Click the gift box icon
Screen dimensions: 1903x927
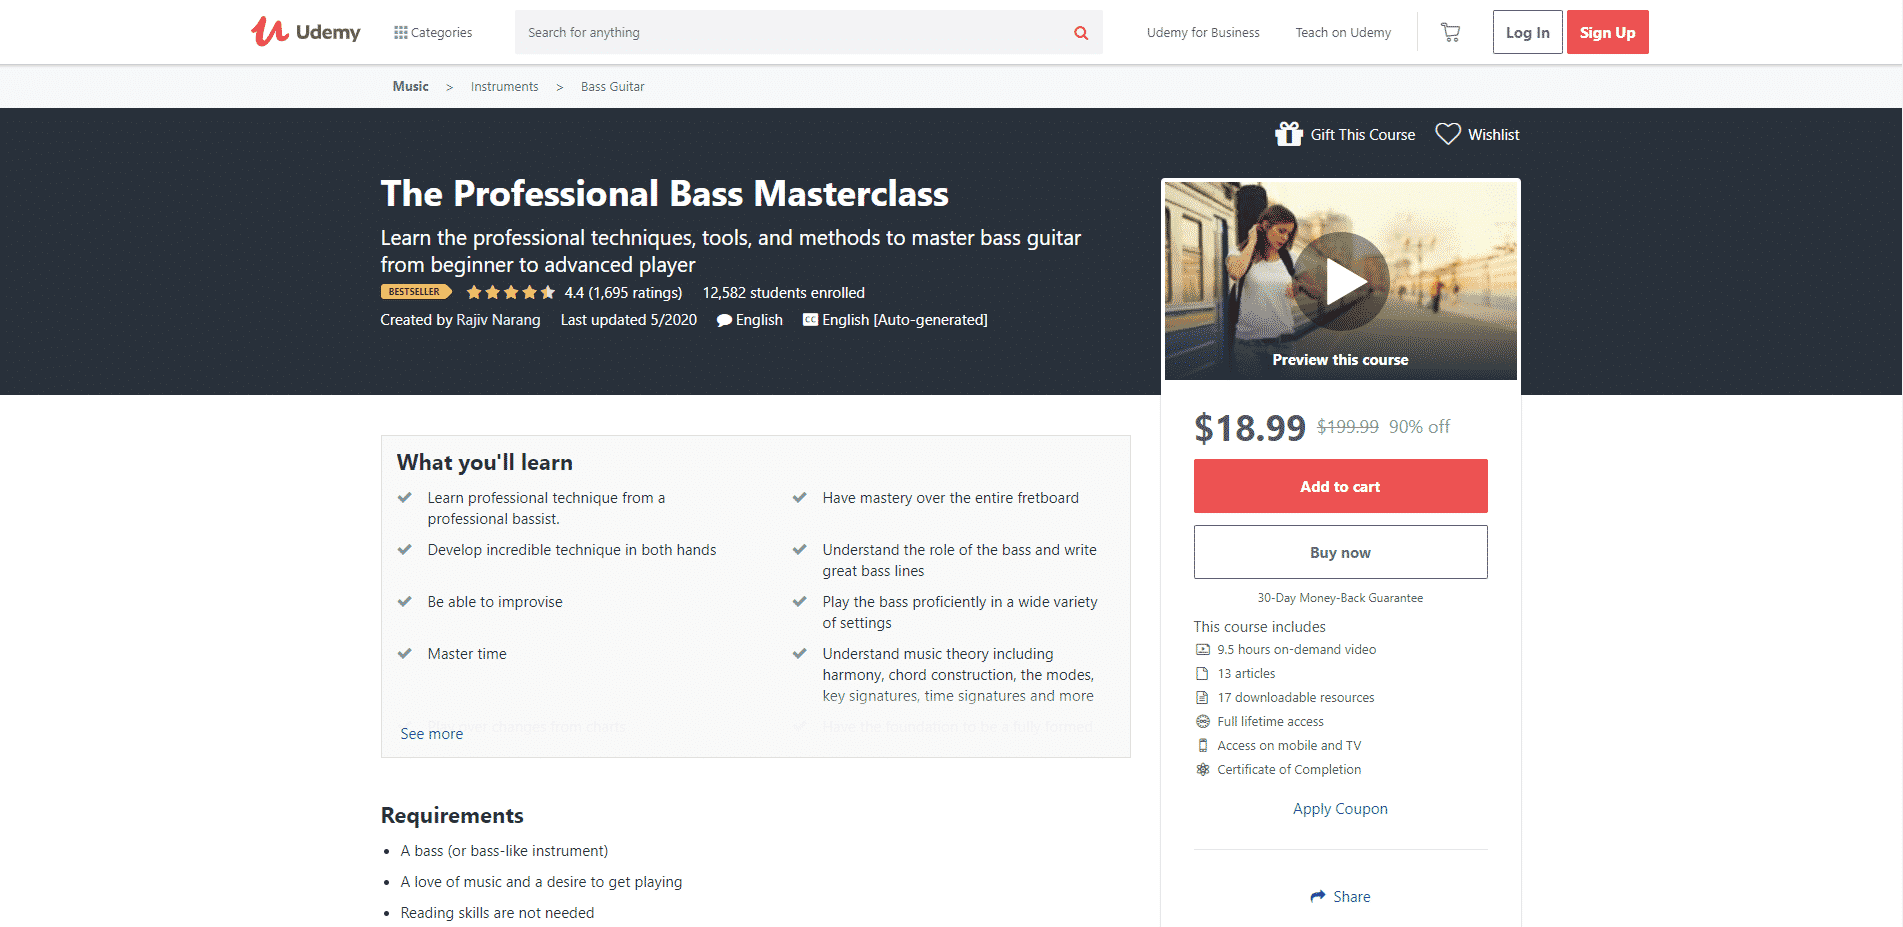(1289, 133)
